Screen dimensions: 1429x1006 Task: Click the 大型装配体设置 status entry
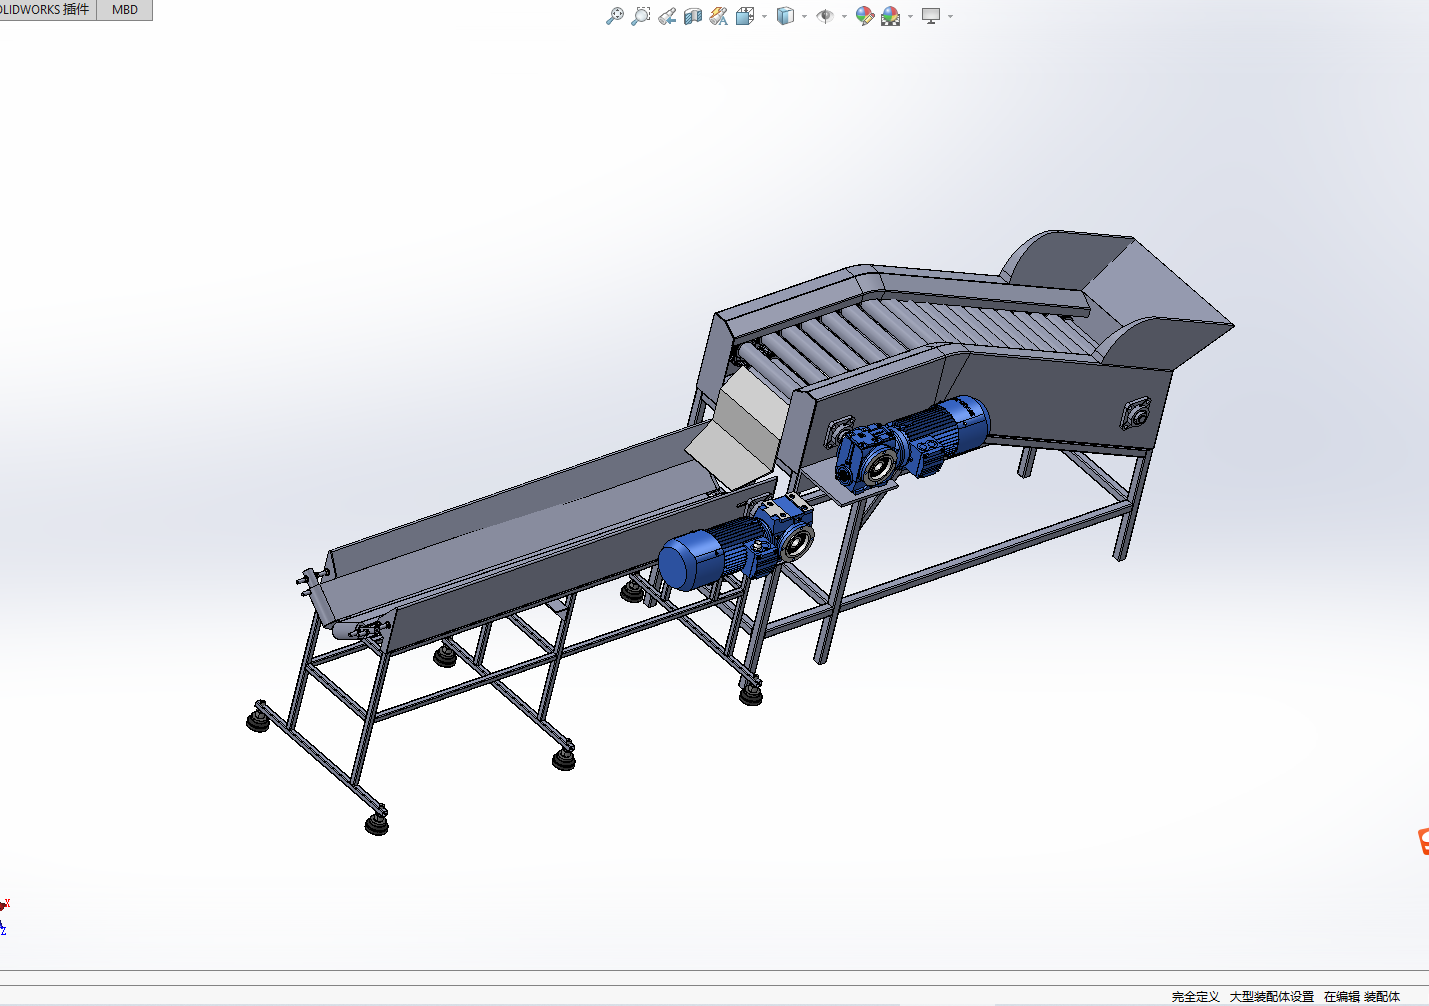(x=1271, y=996)
